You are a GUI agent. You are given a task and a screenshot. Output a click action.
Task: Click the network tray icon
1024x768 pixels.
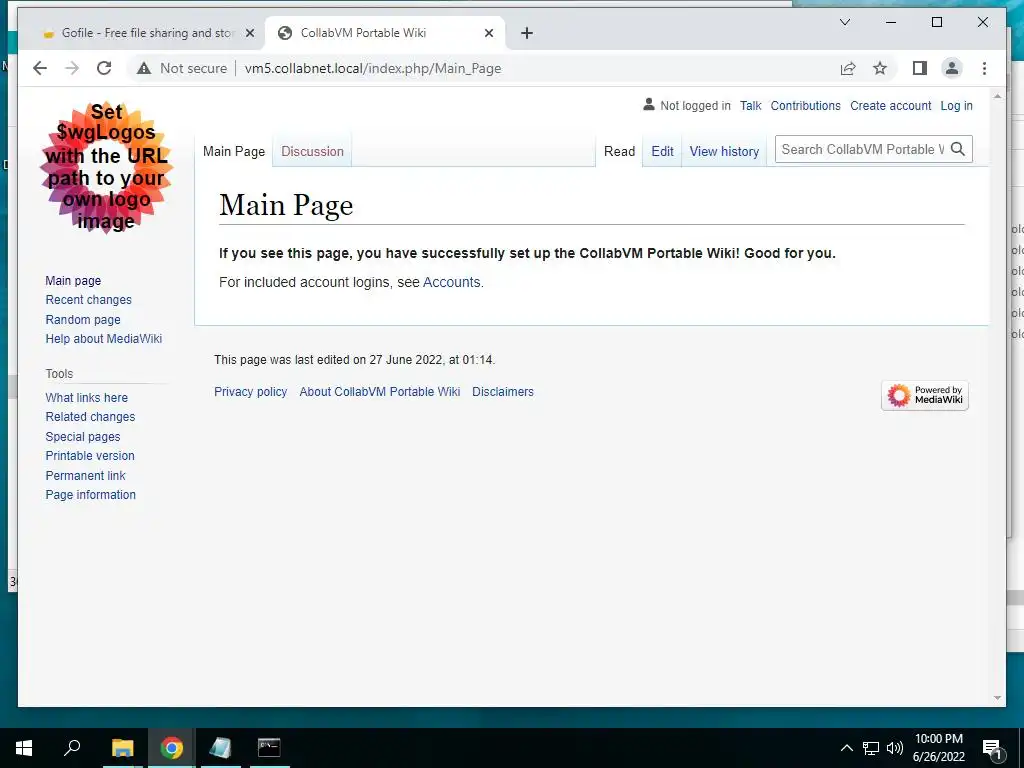[x=871, y=748]
